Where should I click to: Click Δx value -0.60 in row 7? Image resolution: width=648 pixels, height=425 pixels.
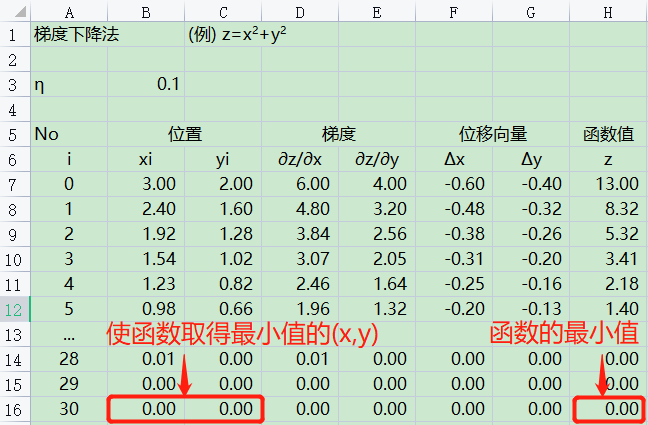[454, 183]
